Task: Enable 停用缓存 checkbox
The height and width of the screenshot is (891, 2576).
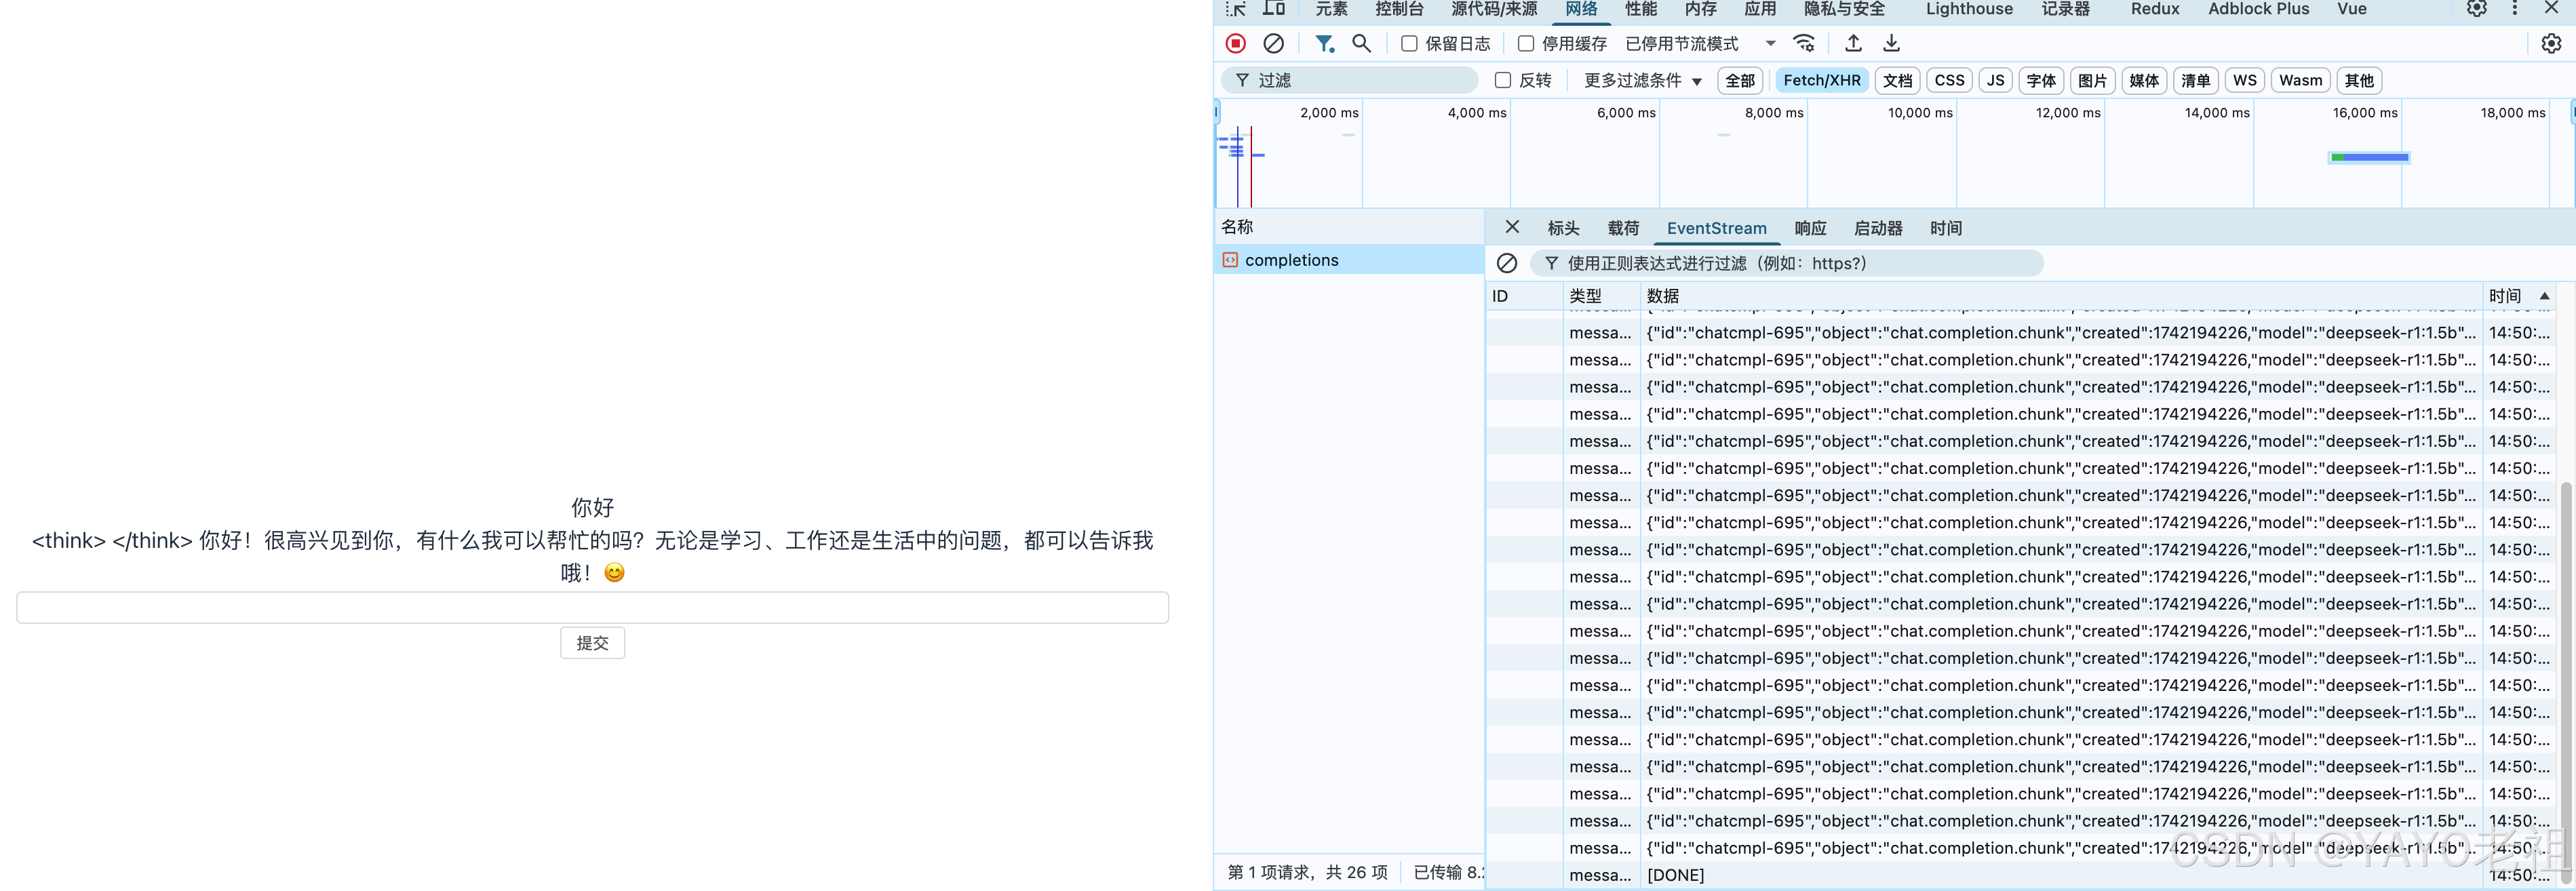Action: [x=1526, y=44]
